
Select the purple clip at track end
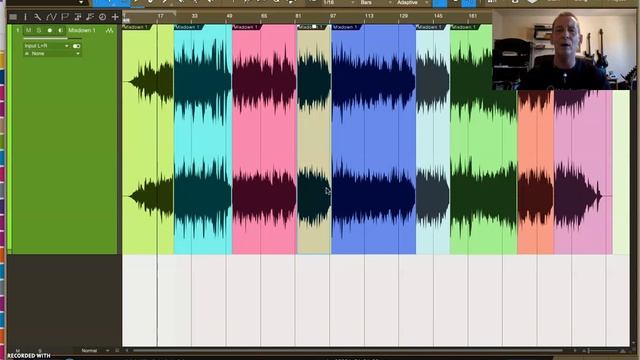coord(583,171)
